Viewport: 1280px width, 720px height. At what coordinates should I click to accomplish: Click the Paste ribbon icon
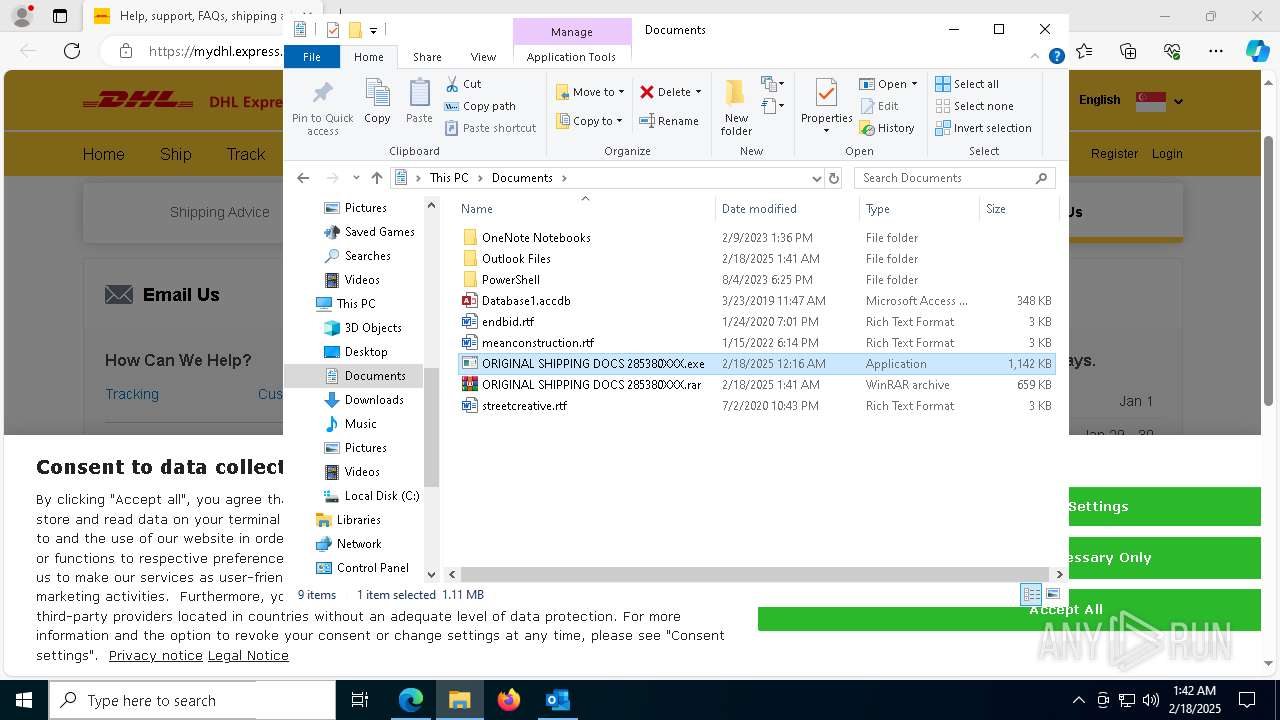tap(419, 103)
